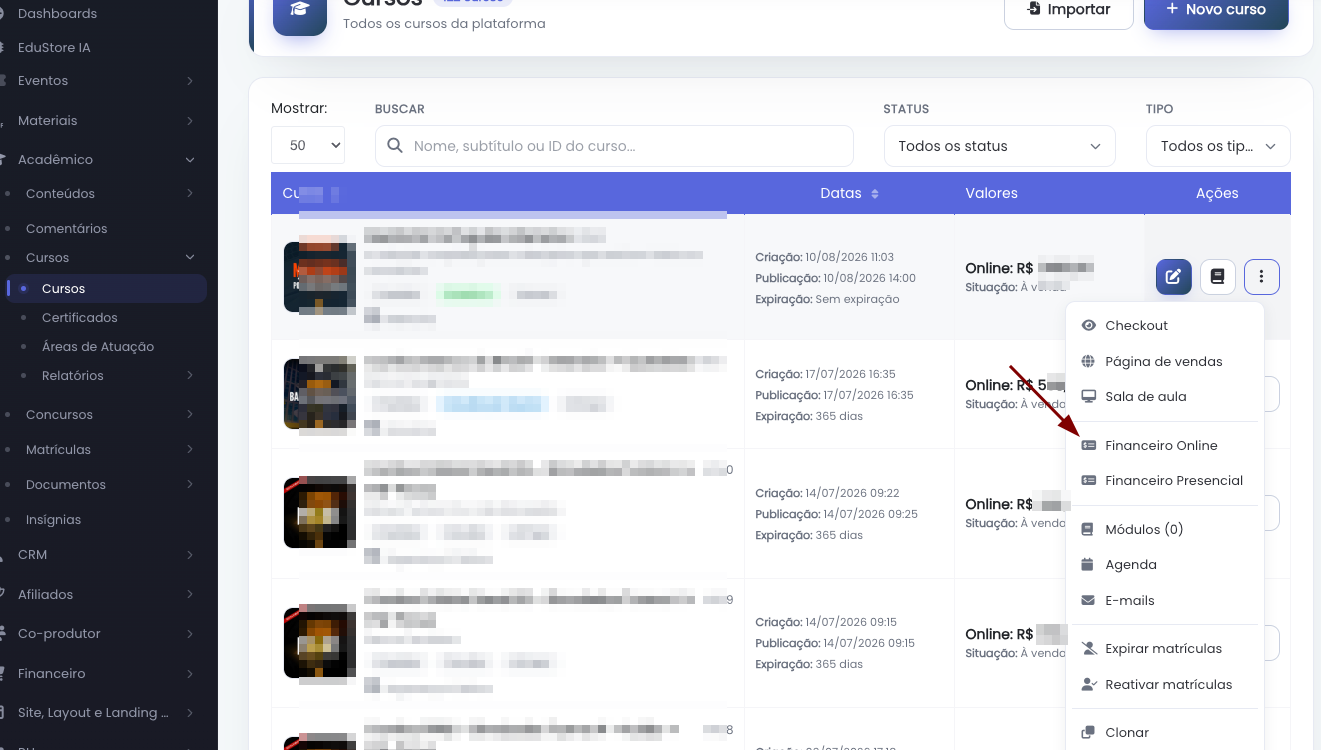Expand the Matrículas submenu chevron
Image resolution: width=1321 pixels, height=750 pixels.
pos(190,450)
